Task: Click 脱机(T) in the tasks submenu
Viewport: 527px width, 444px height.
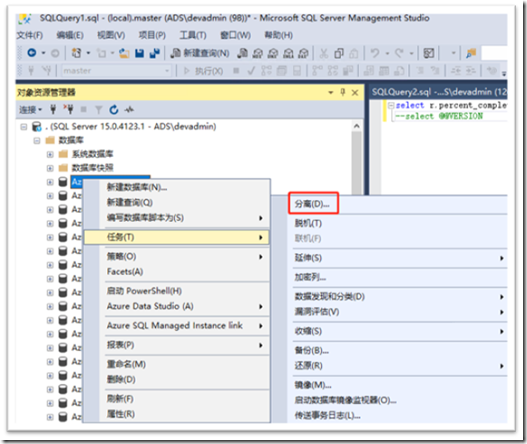Action: click(x=308, y=224)
